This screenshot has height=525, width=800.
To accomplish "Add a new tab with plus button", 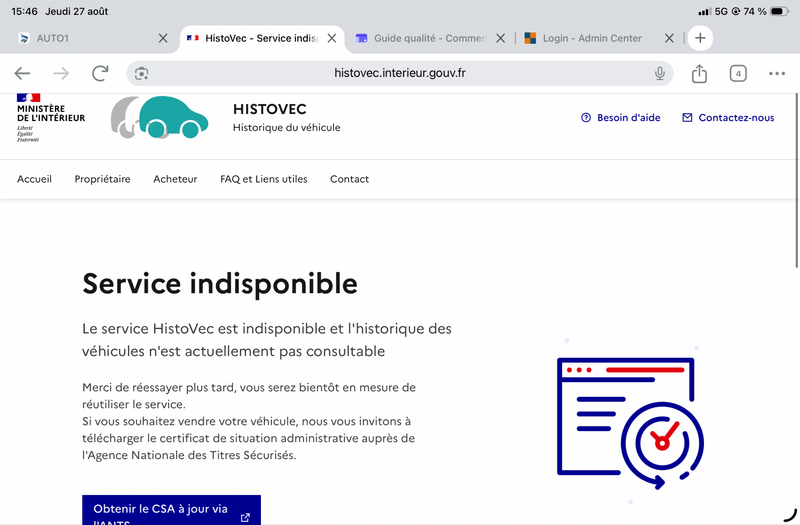I will pyautogui.click(x=700, y=38).
